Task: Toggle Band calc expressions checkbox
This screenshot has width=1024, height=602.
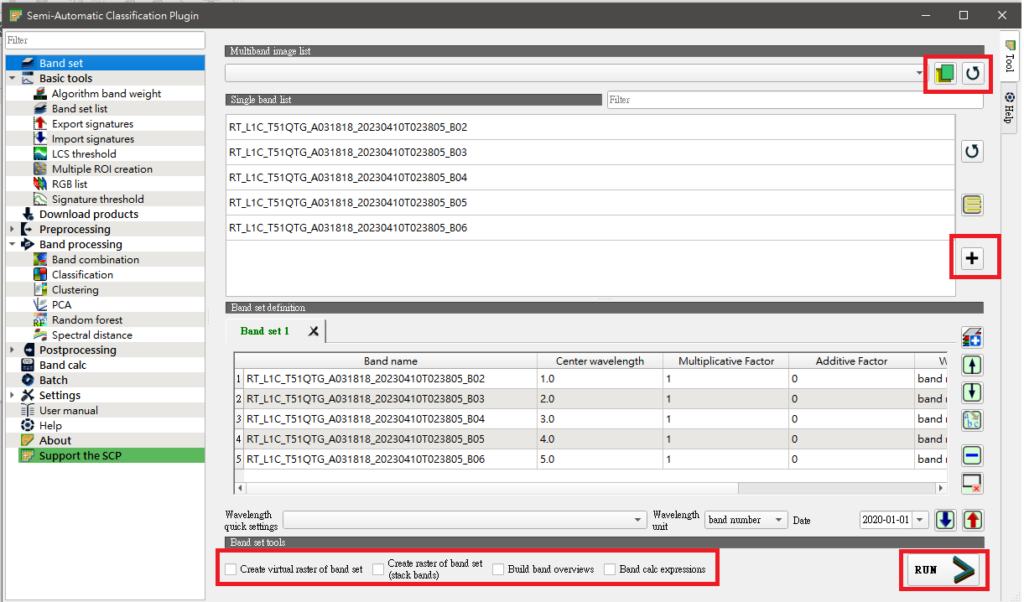Action: pyautogui.click(x=610, y=569)
